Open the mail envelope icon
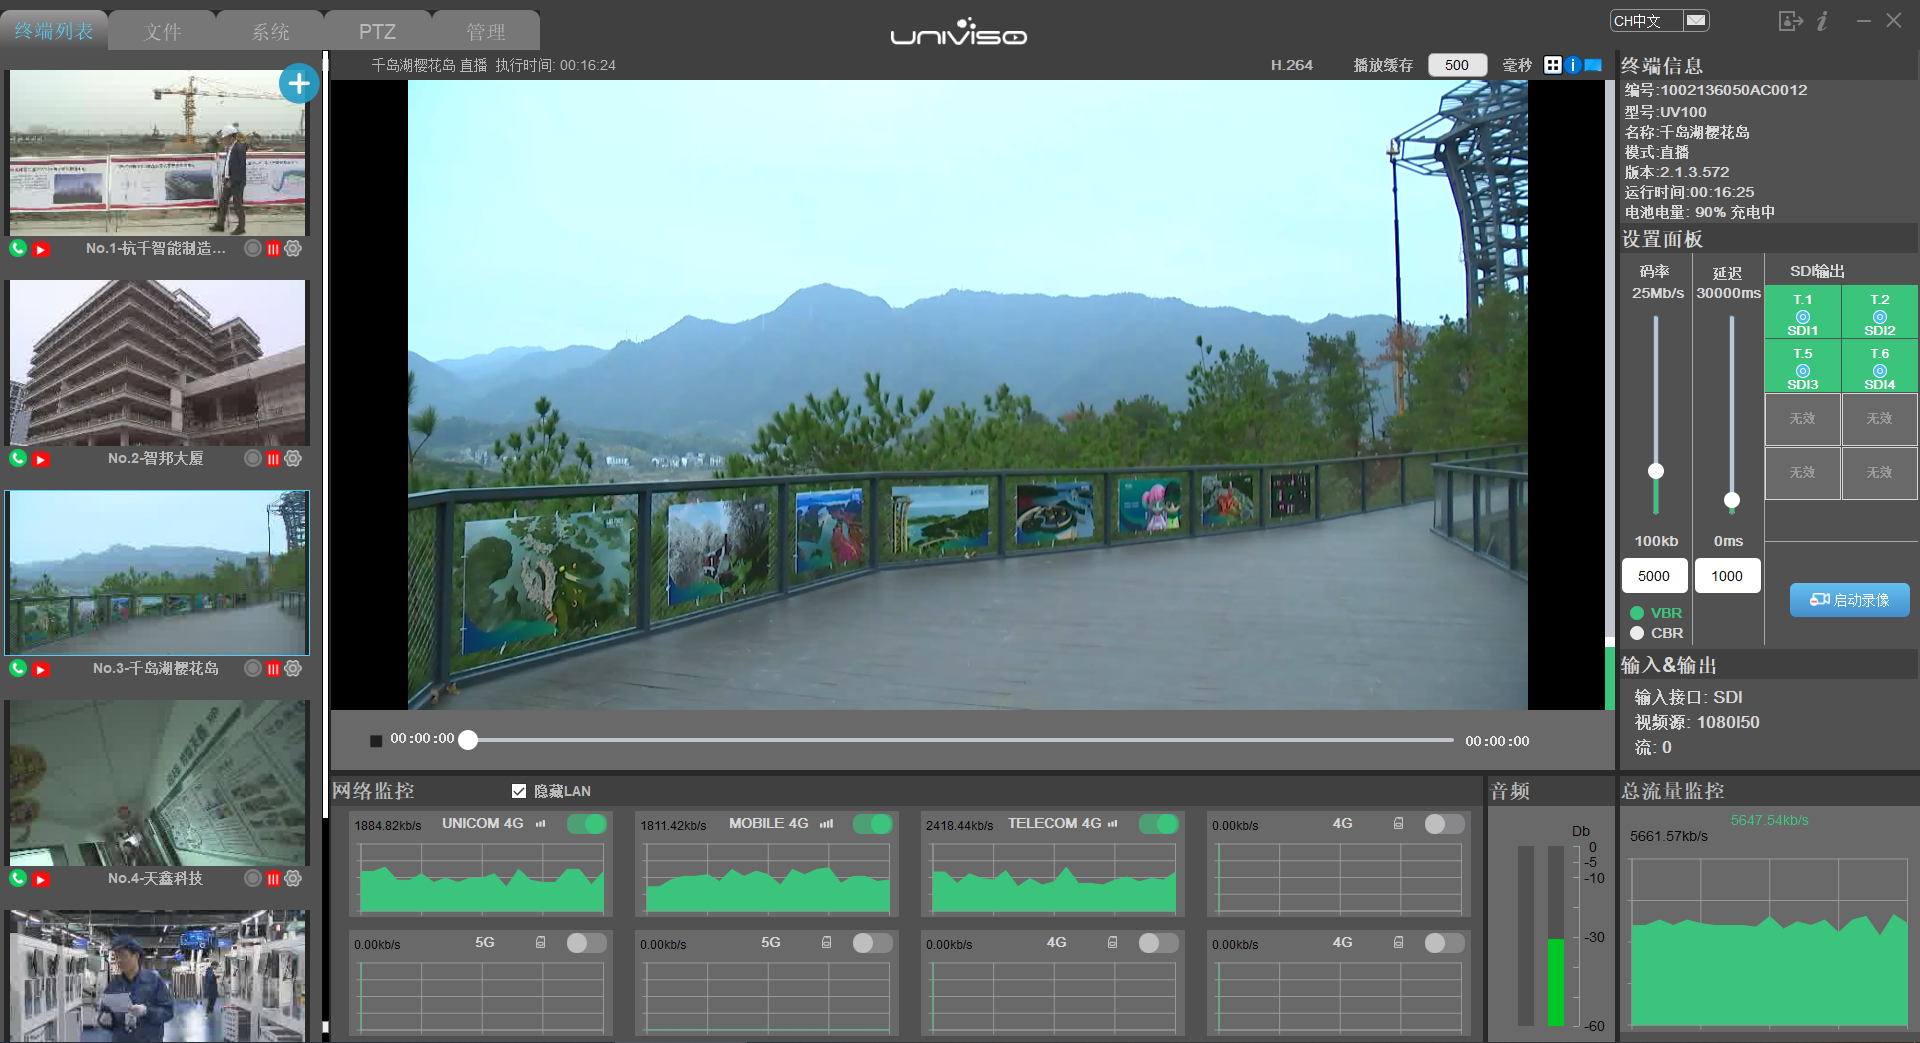Screen dimensions: 1920x1043 [1696, 20]
